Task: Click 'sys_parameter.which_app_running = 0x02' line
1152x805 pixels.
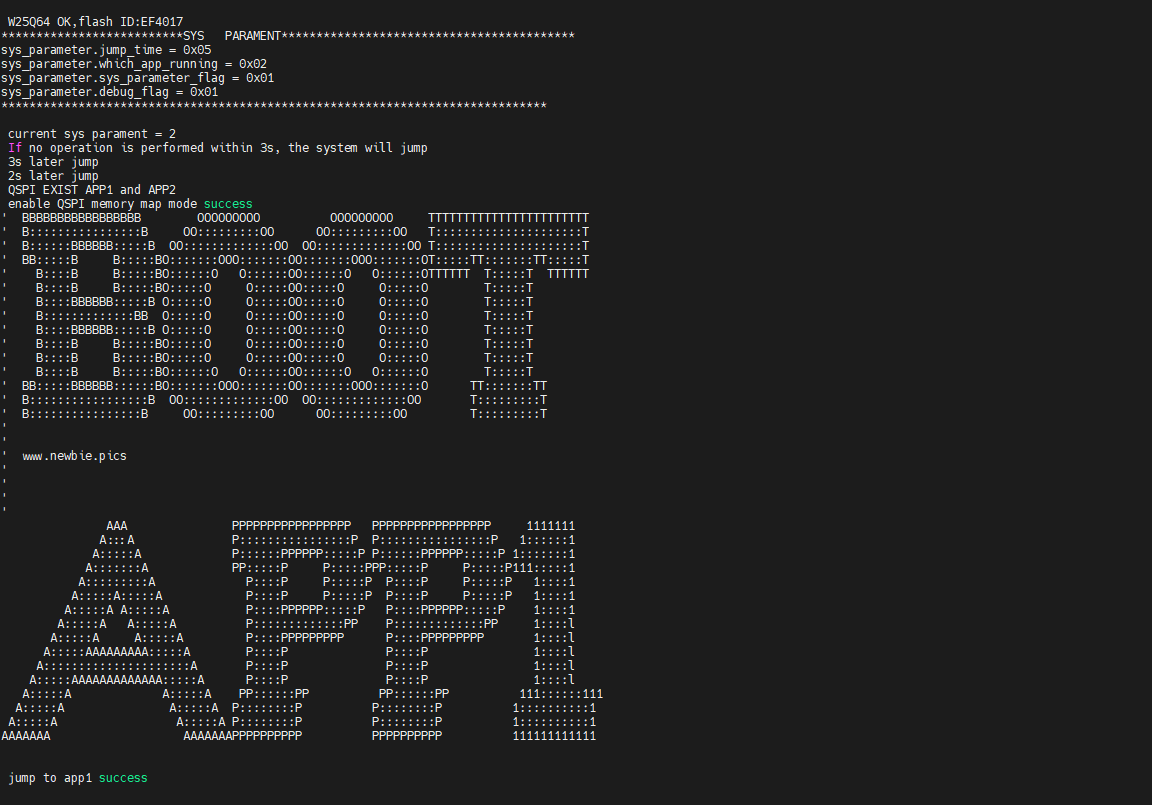Action: [x=134, y=64]
